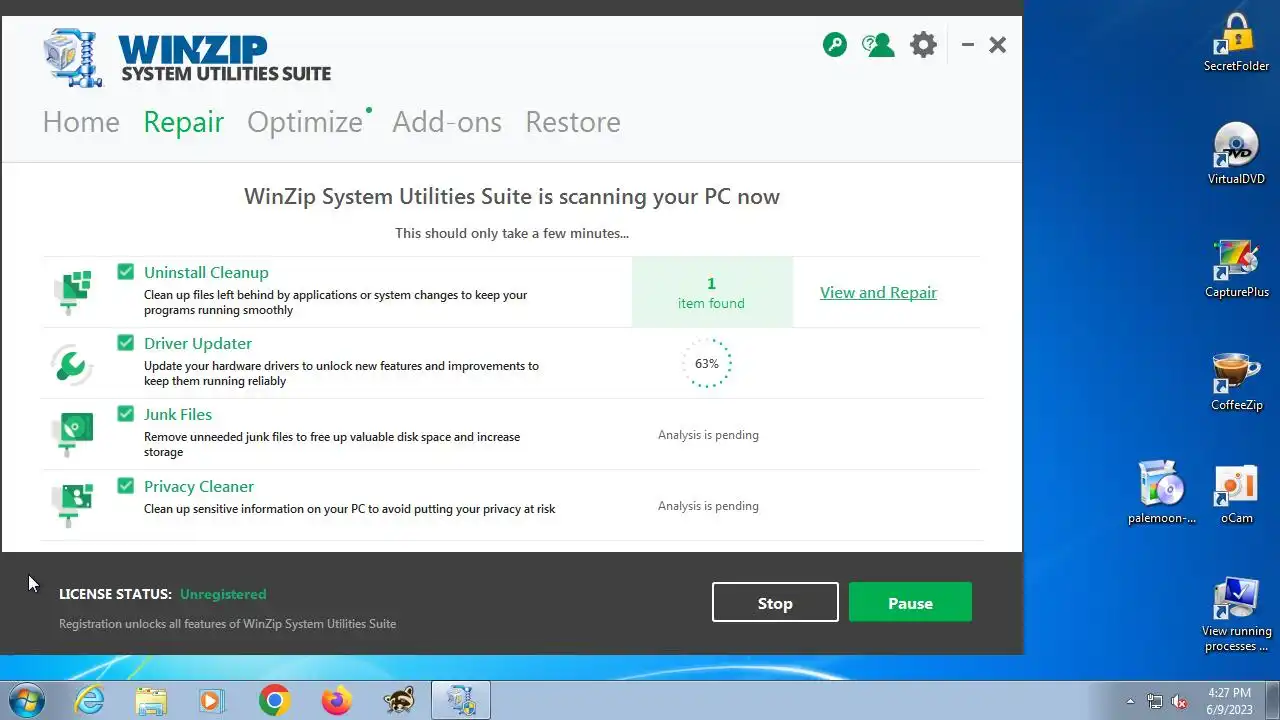Click the 63% driver scan progress indicator
Screen dimensions: 1280x720
(707, 363)
